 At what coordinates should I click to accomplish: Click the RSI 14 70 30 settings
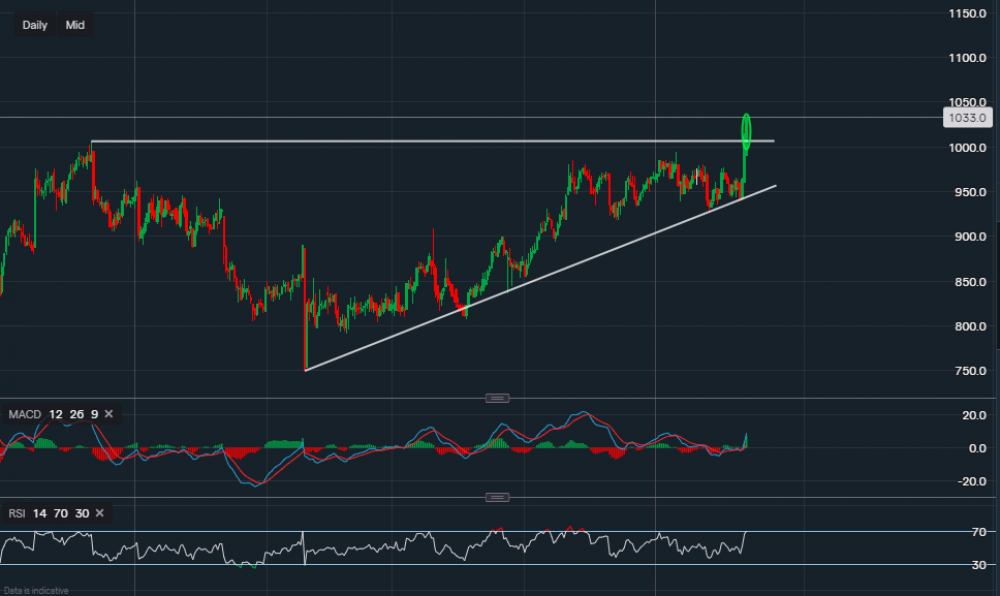pos(61,513)
